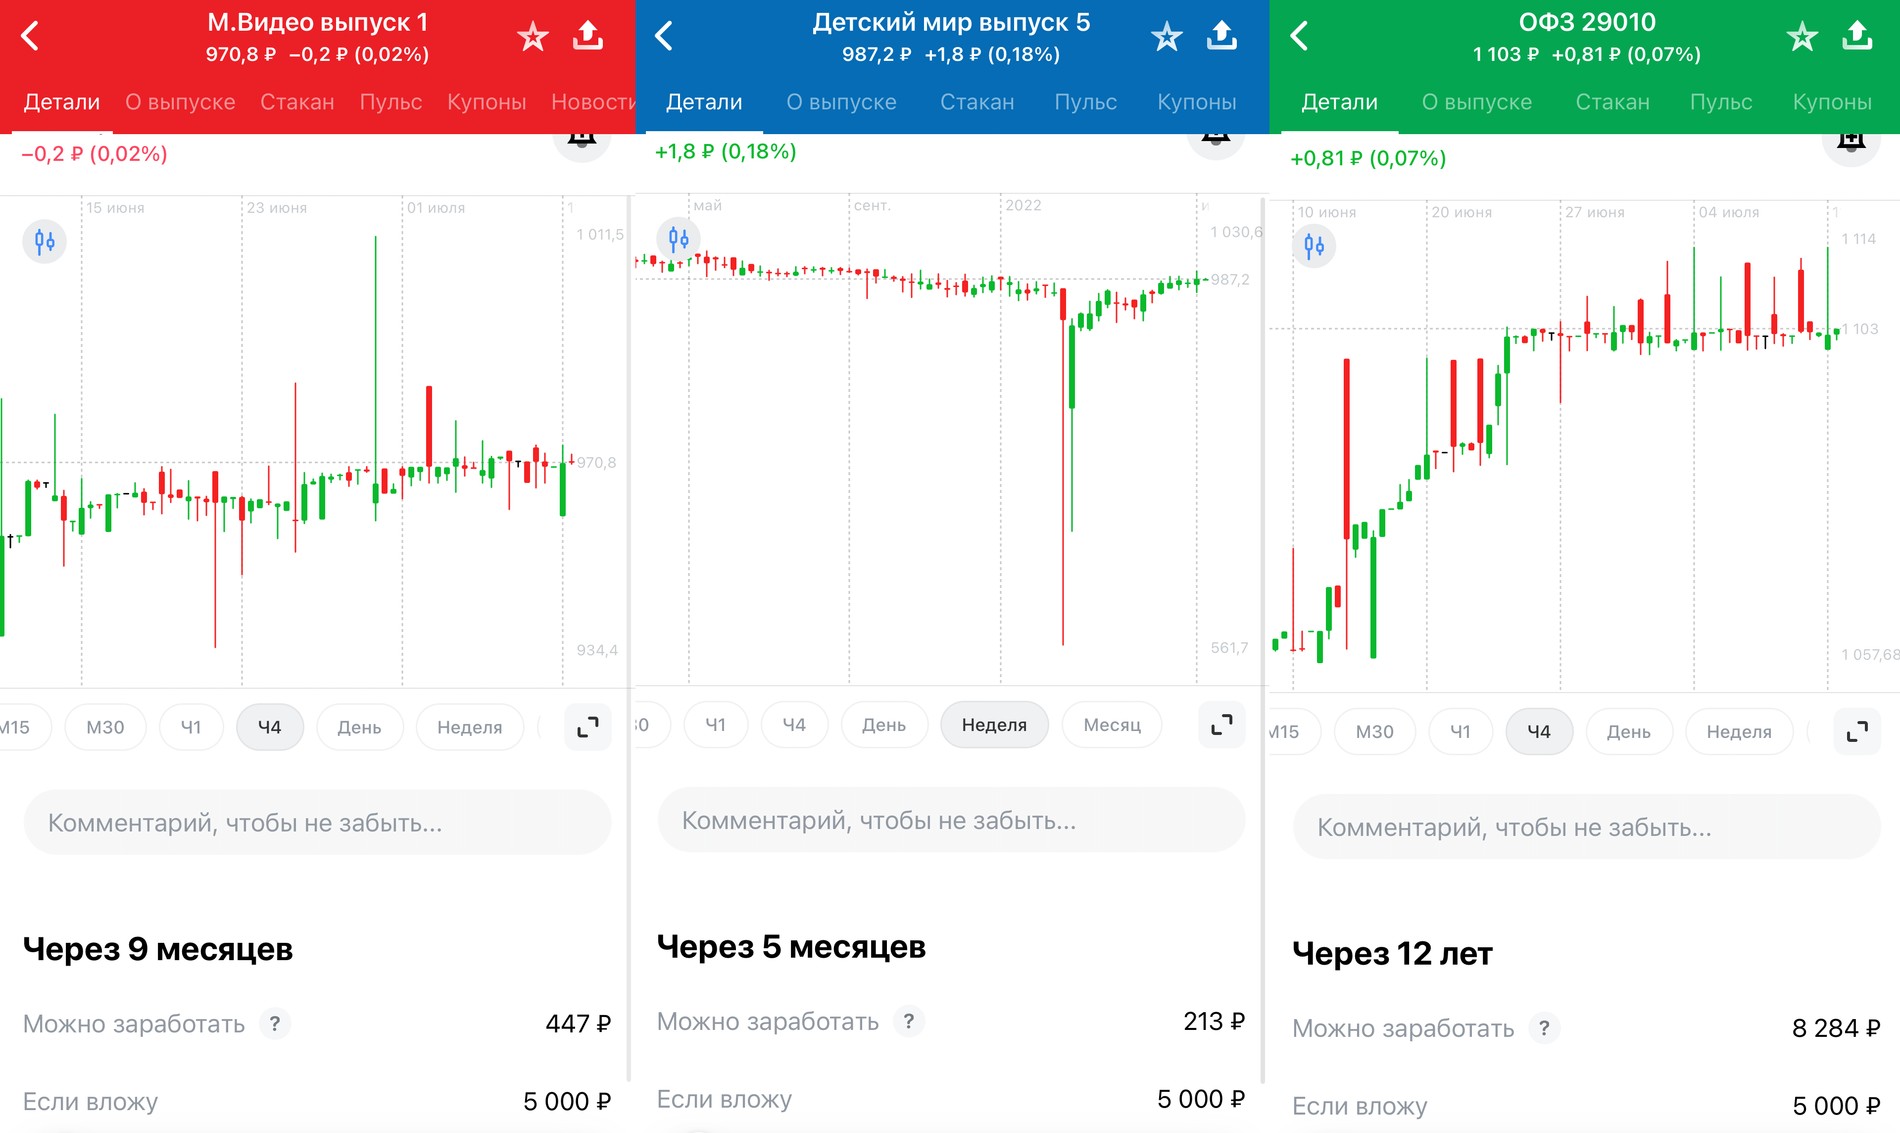The width and height of the screenshot is (1900, 1133).
Task: Select the День interval on М.Видео chart
Action: (x=359, y=727)
